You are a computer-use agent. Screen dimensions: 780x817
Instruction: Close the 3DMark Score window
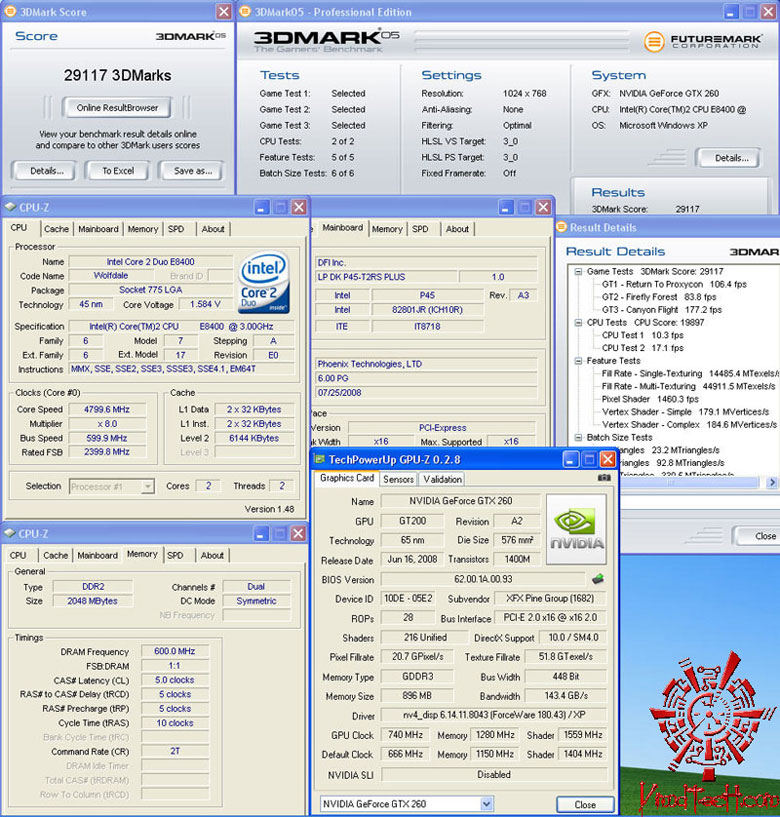pos(224,11)
